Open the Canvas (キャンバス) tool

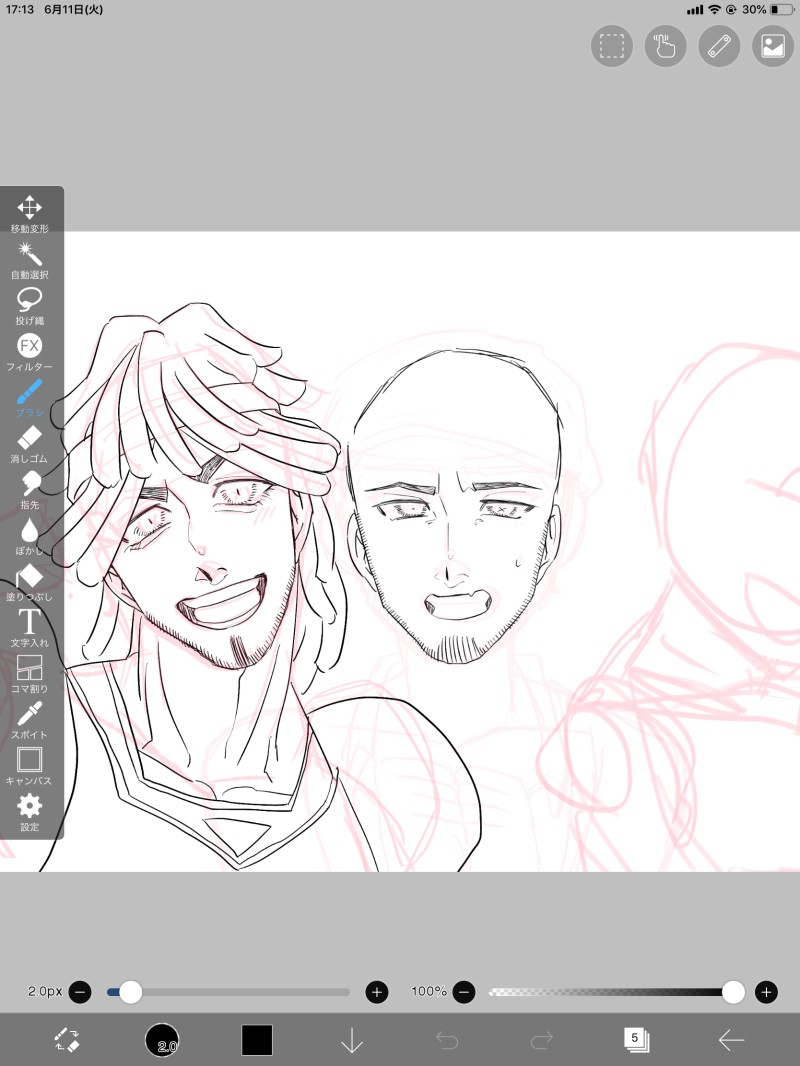click(x=29, y=766)
